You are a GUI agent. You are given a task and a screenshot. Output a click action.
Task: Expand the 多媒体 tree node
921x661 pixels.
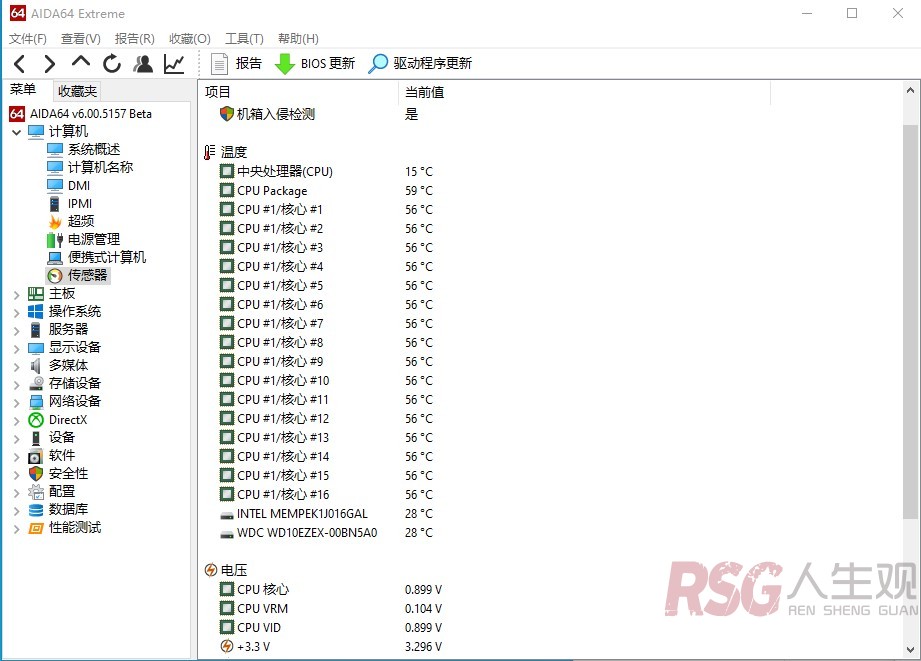(x=16, y=367)
